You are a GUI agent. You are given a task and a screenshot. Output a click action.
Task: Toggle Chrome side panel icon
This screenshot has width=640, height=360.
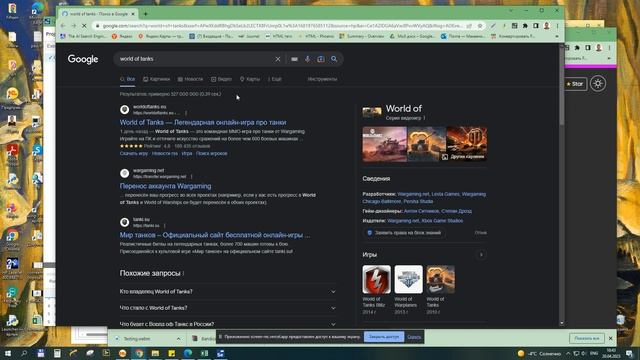[x=536, y=26]
